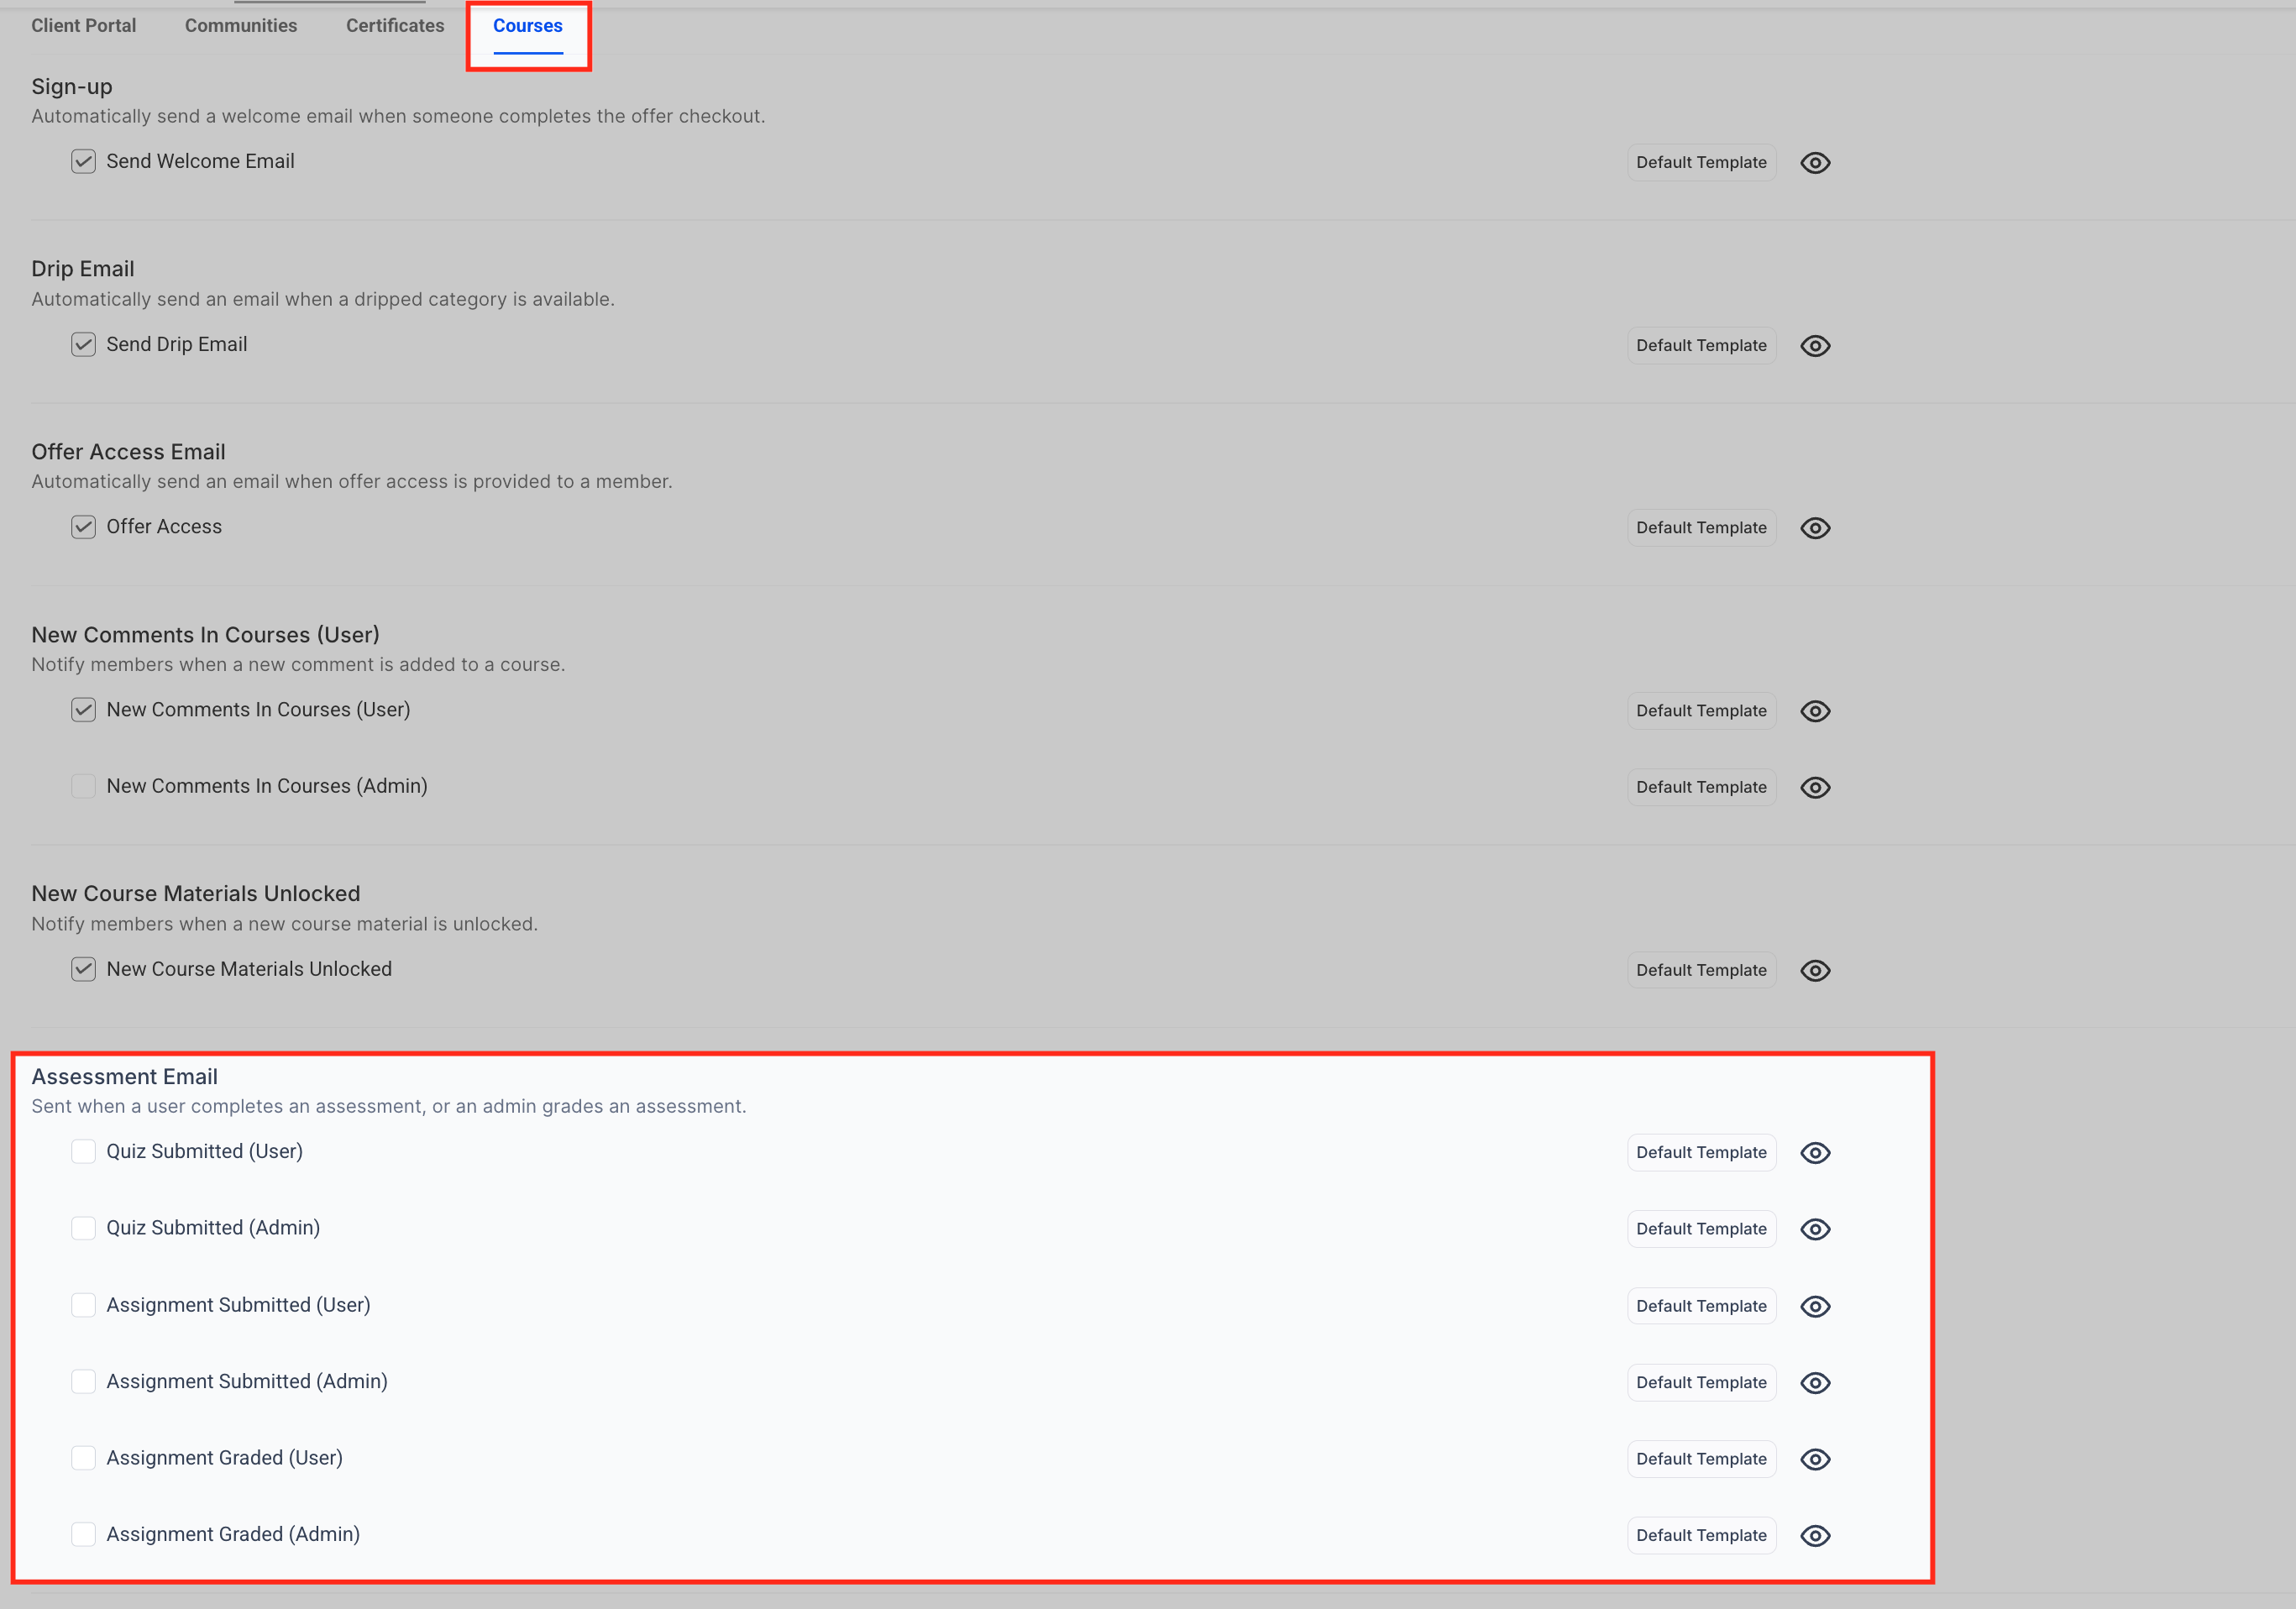Open the Communities tab
This screenshot has width=2296, height=1609.
241,25
